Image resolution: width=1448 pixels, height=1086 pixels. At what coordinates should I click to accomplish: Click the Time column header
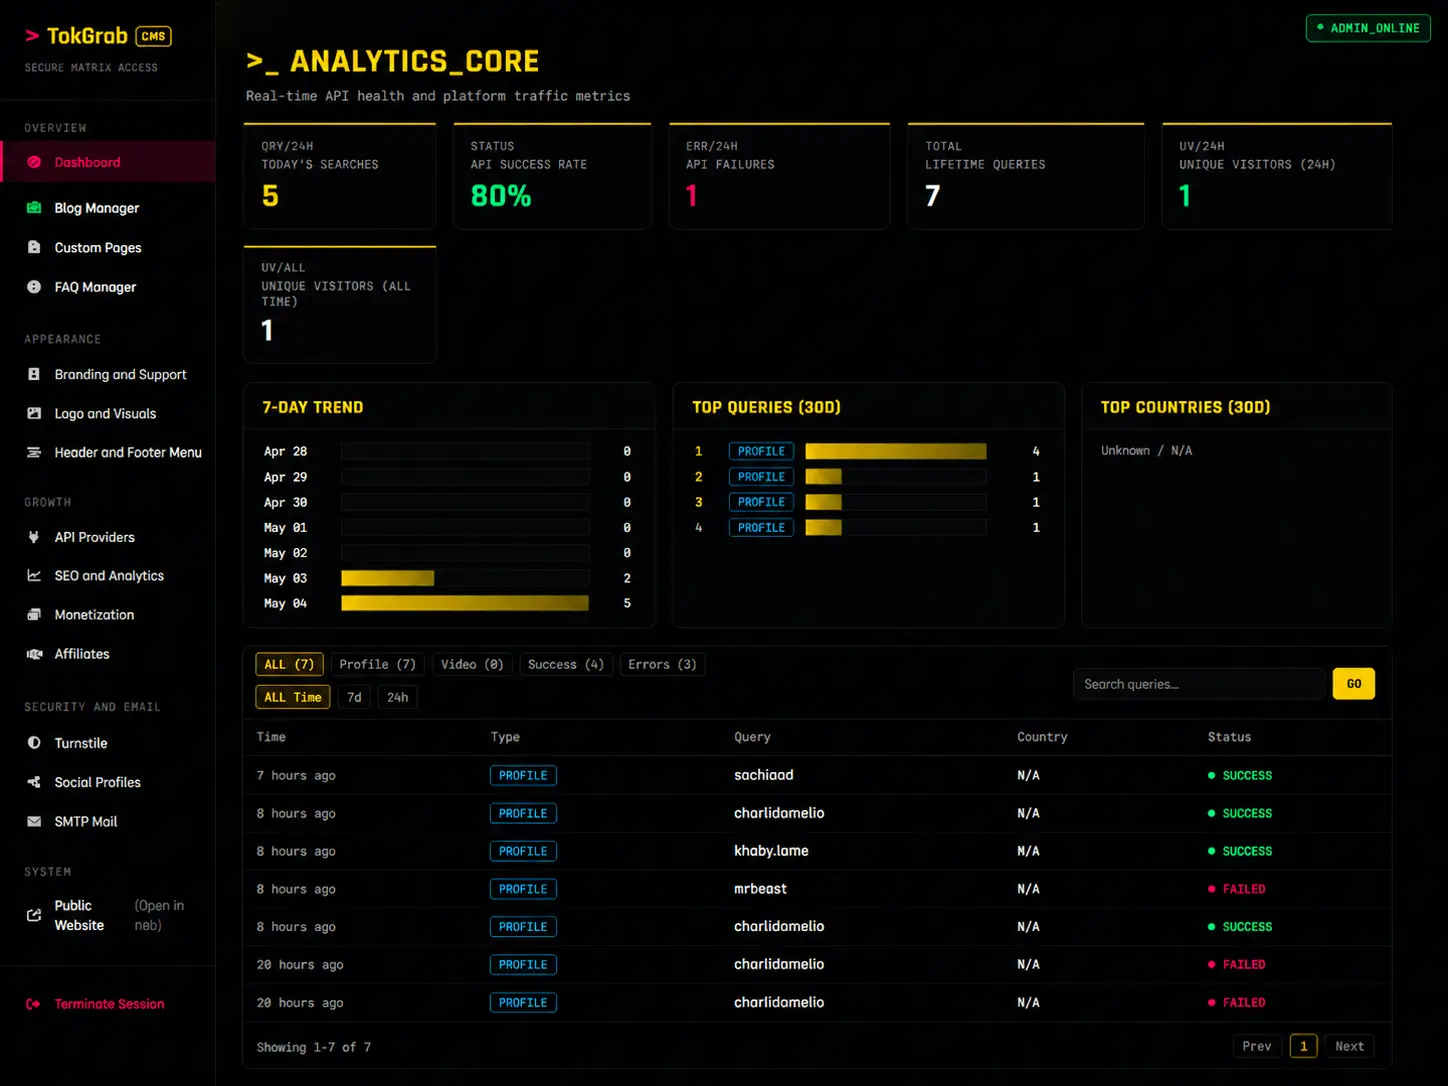click(x=271, y=737)
